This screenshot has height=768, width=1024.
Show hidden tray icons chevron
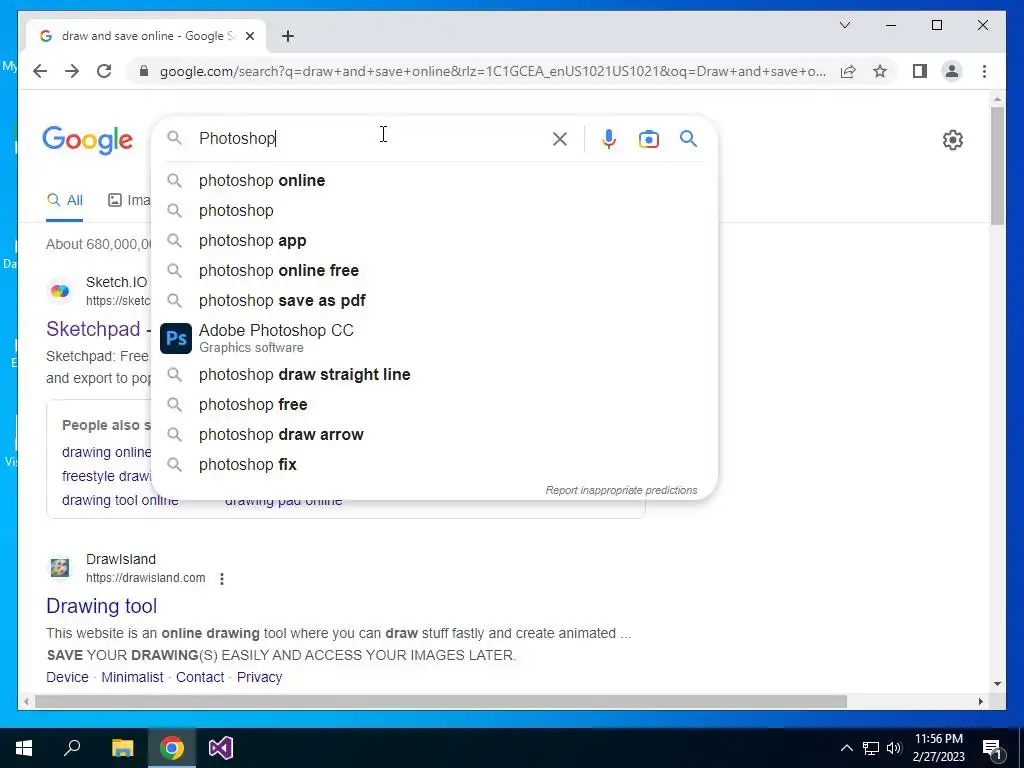[846, 748]
